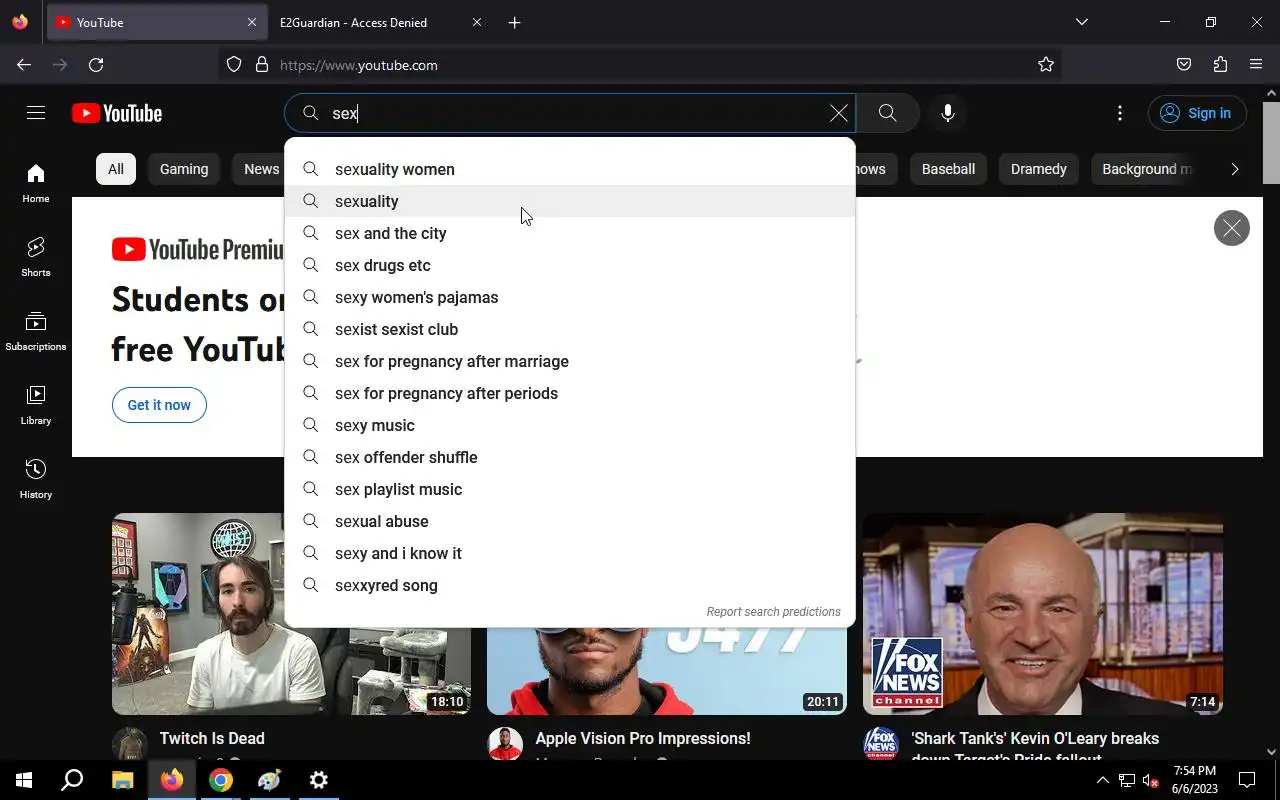The height and width of the screenshot is (800, 1280).
Task: Open Windows Start menu
Action: (24, 780)
